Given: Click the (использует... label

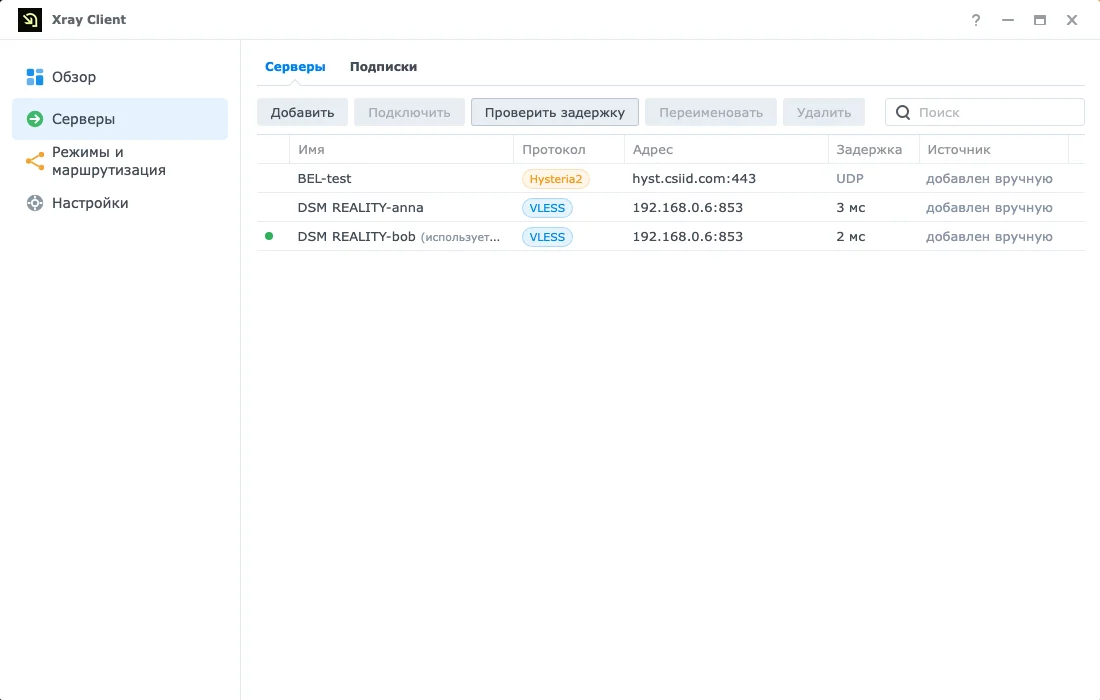Looking at the screenshot, I should click(460, 237).
